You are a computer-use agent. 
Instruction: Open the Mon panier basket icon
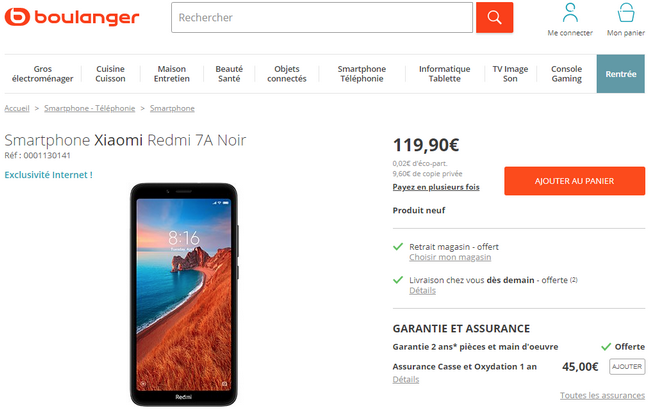626,20
